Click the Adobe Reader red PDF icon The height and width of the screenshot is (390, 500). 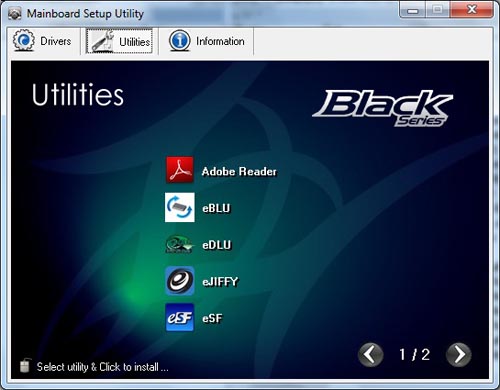[180, 170]
